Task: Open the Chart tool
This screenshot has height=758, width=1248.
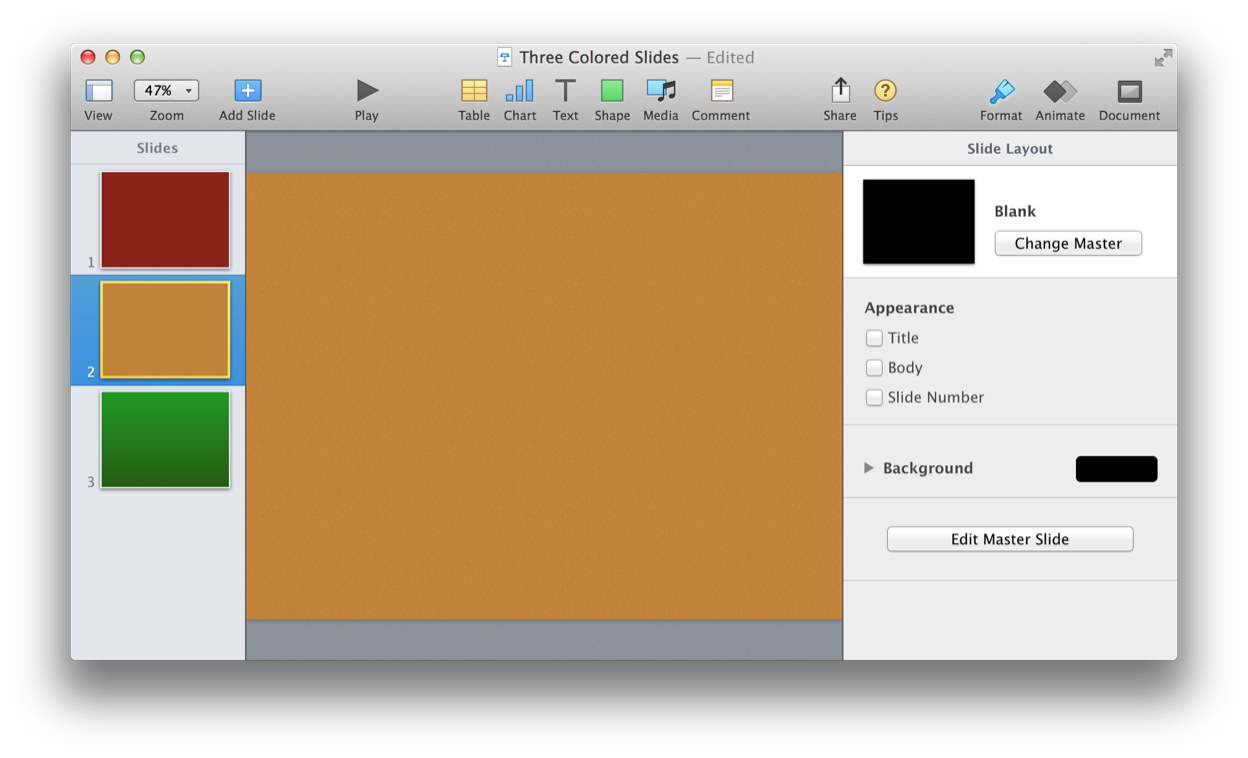Action: pos(519,91)
